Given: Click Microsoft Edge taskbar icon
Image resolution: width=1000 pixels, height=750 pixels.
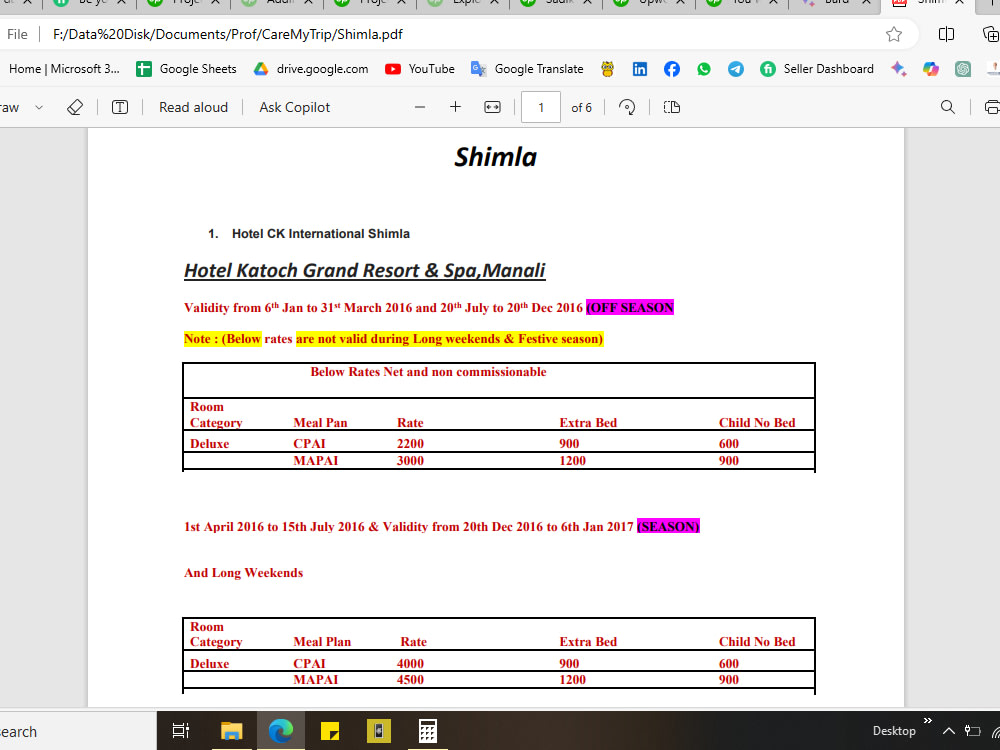Looking at the screenshot, I should tap(281, 731).
